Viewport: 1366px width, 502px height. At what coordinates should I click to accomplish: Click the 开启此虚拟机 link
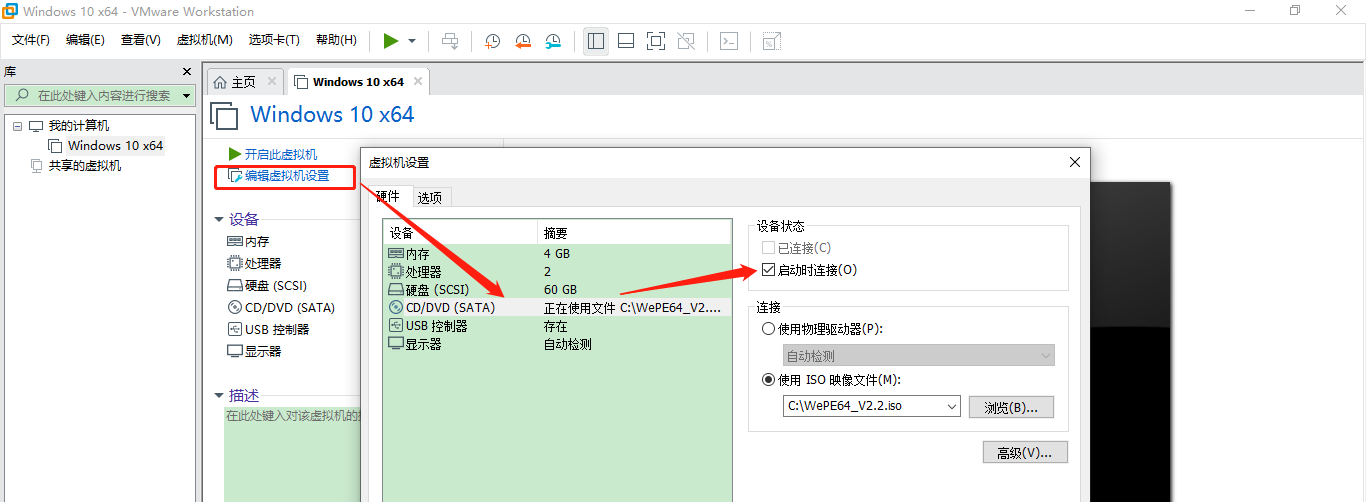coord(281,154)
